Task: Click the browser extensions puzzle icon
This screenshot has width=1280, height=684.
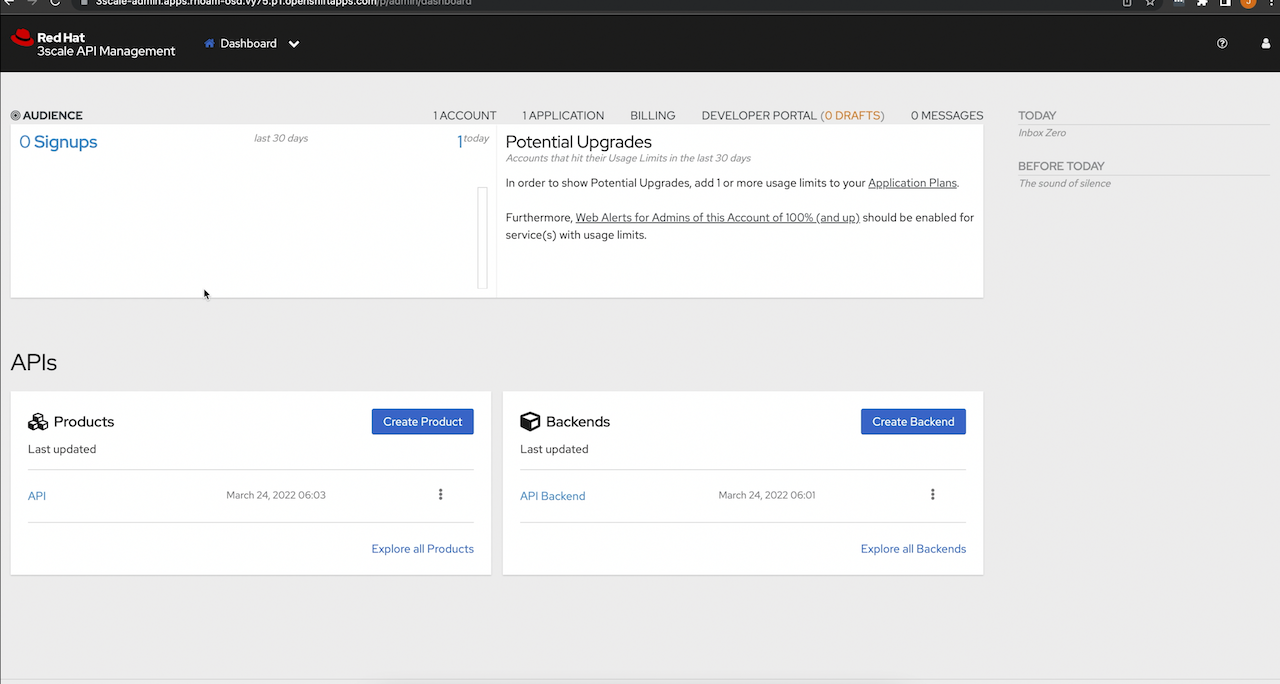Action: tap(1201, 4)
